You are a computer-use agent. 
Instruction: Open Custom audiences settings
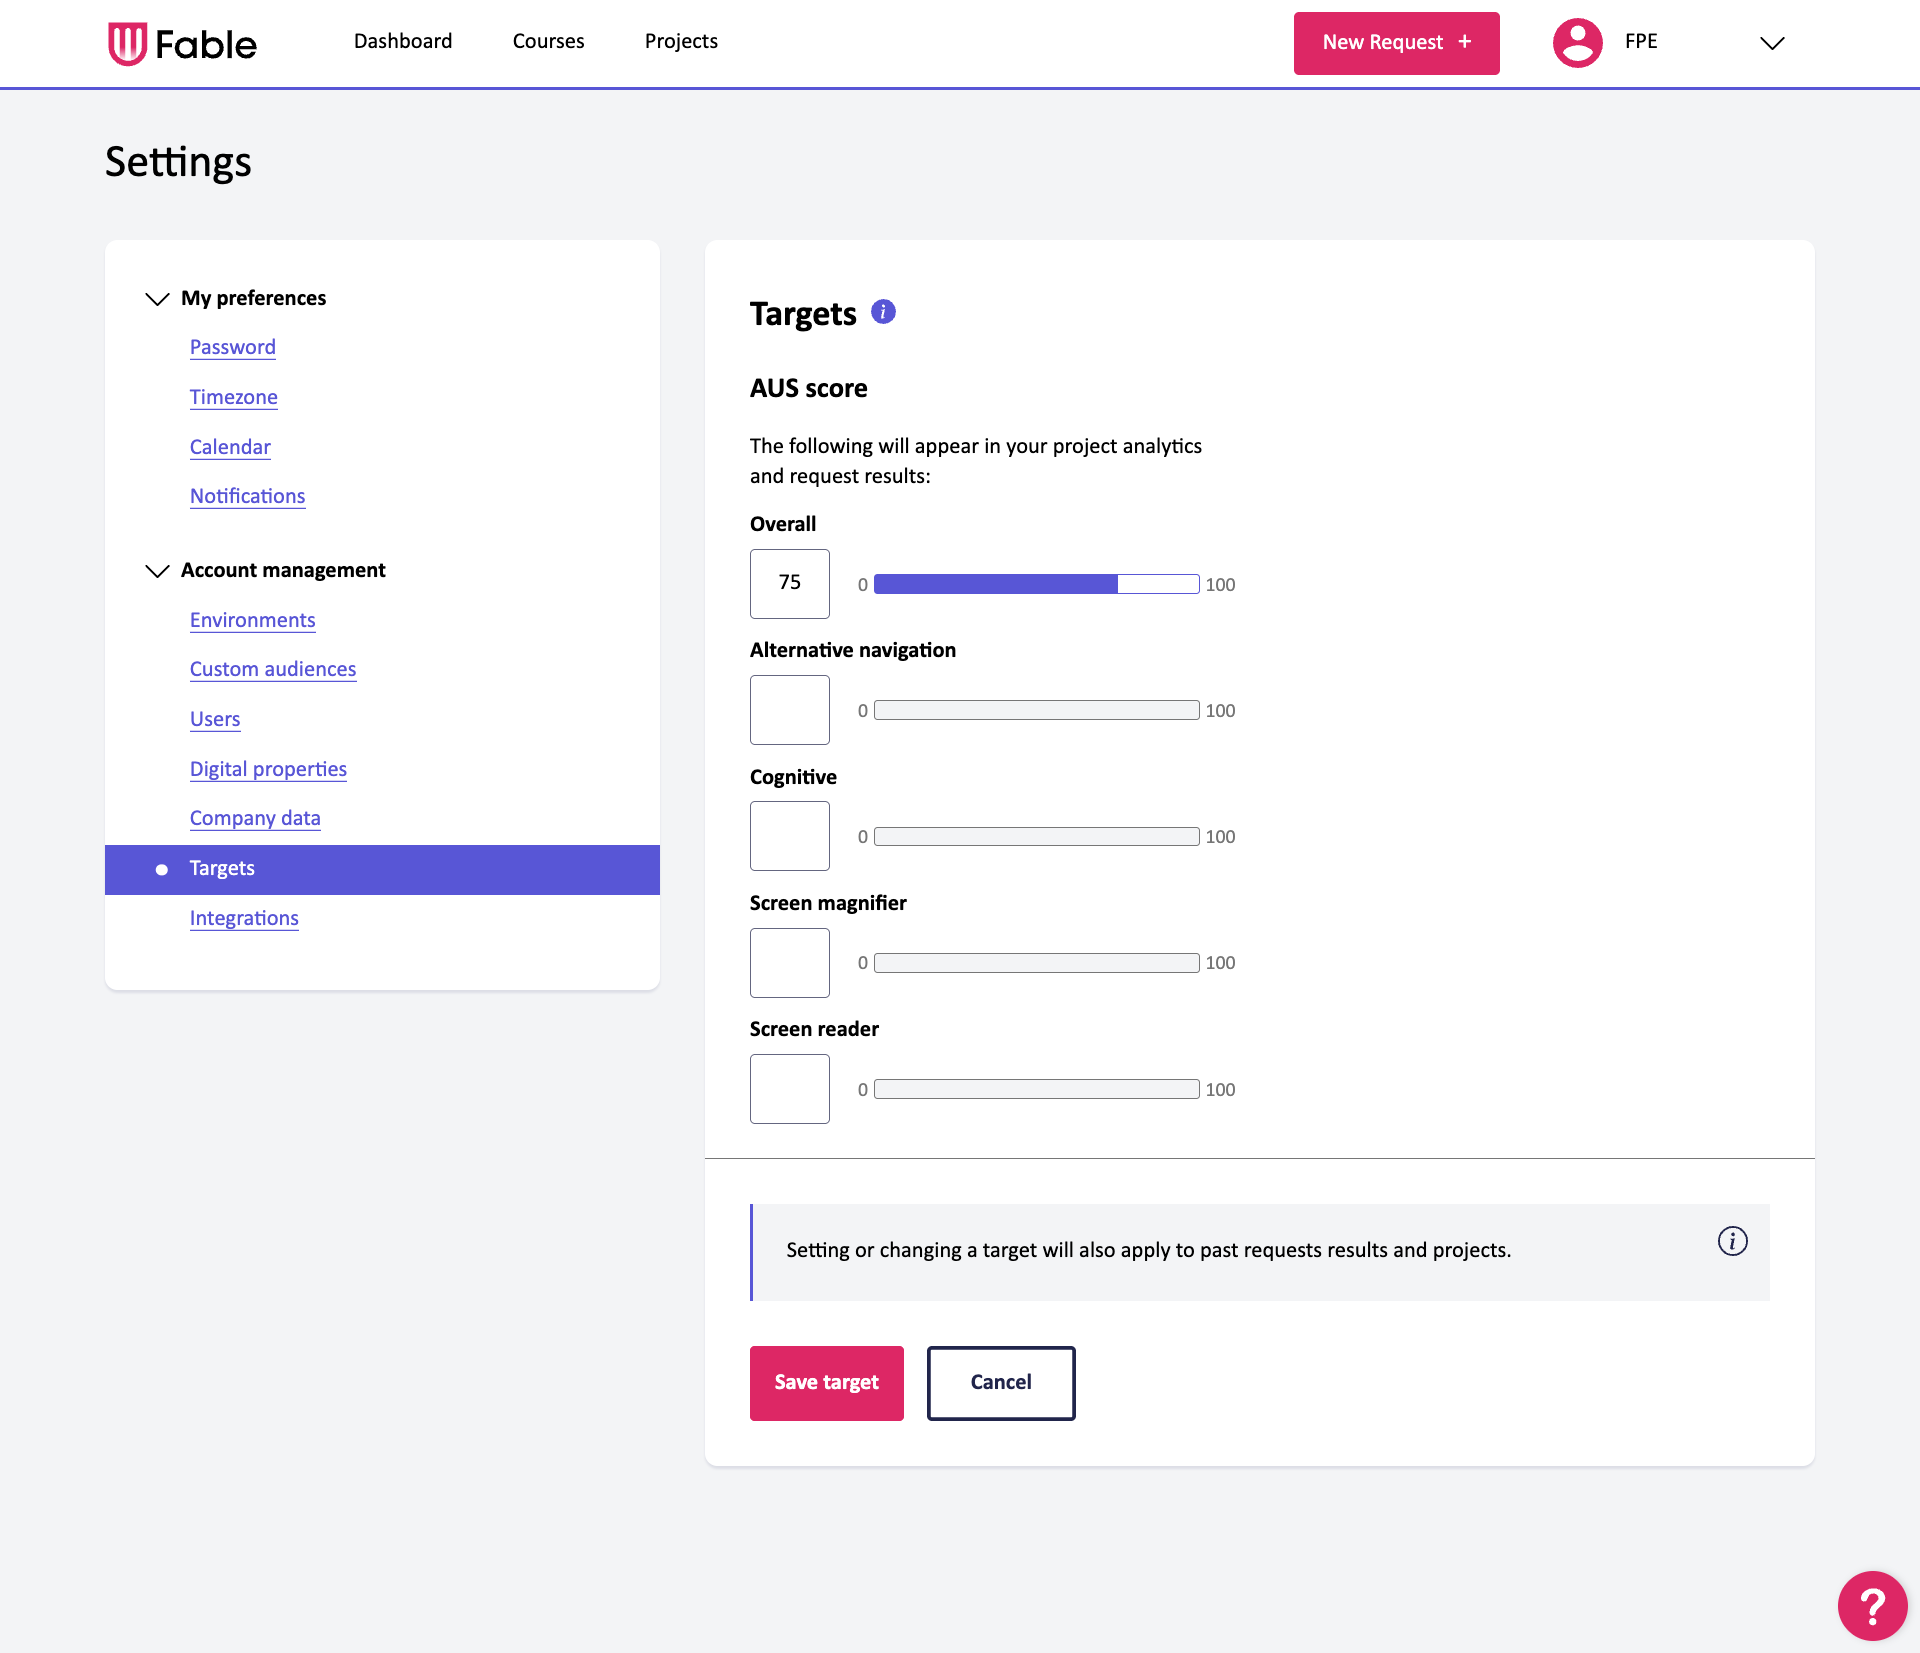tap(272, 669)
